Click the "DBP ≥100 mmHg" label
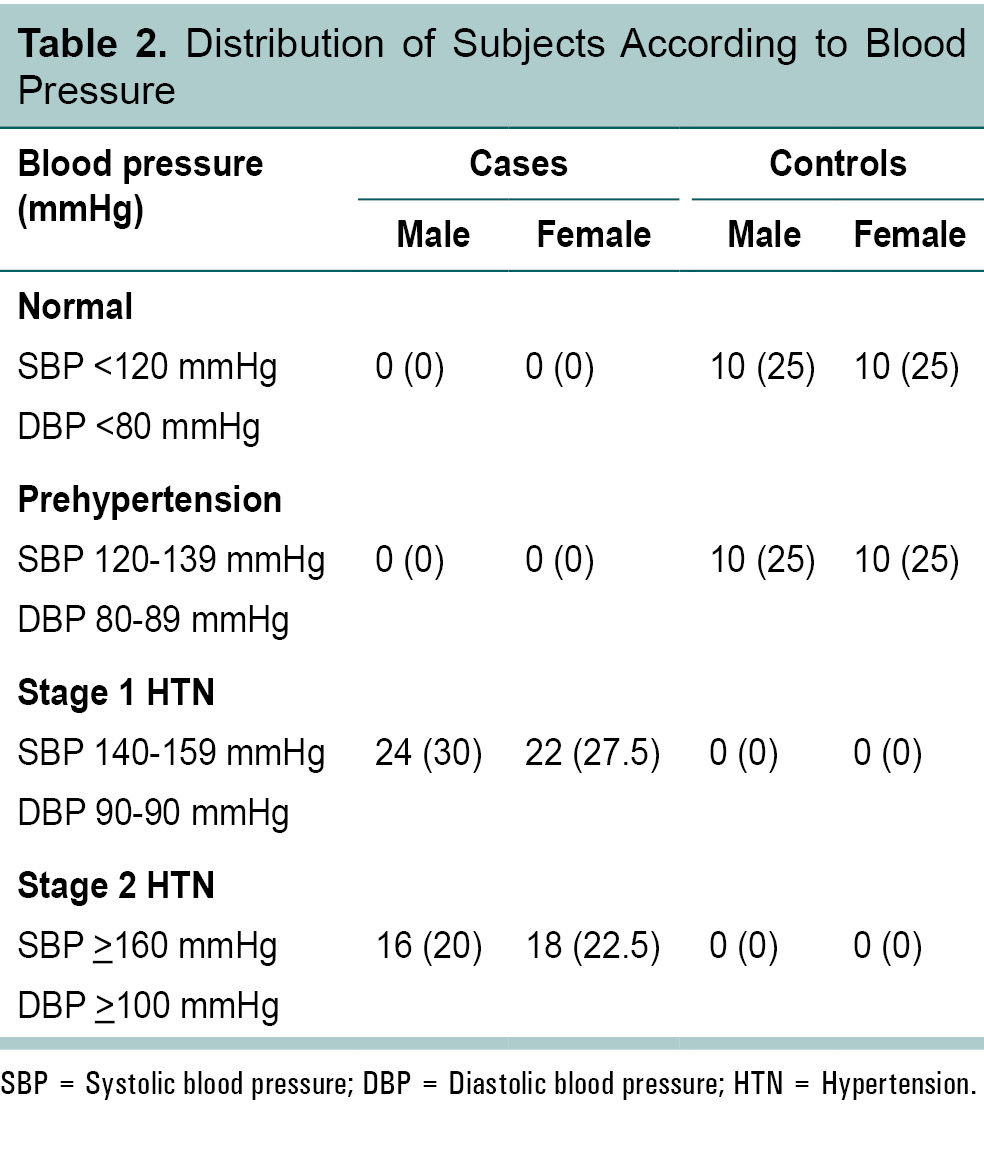 click(147, 1007)
